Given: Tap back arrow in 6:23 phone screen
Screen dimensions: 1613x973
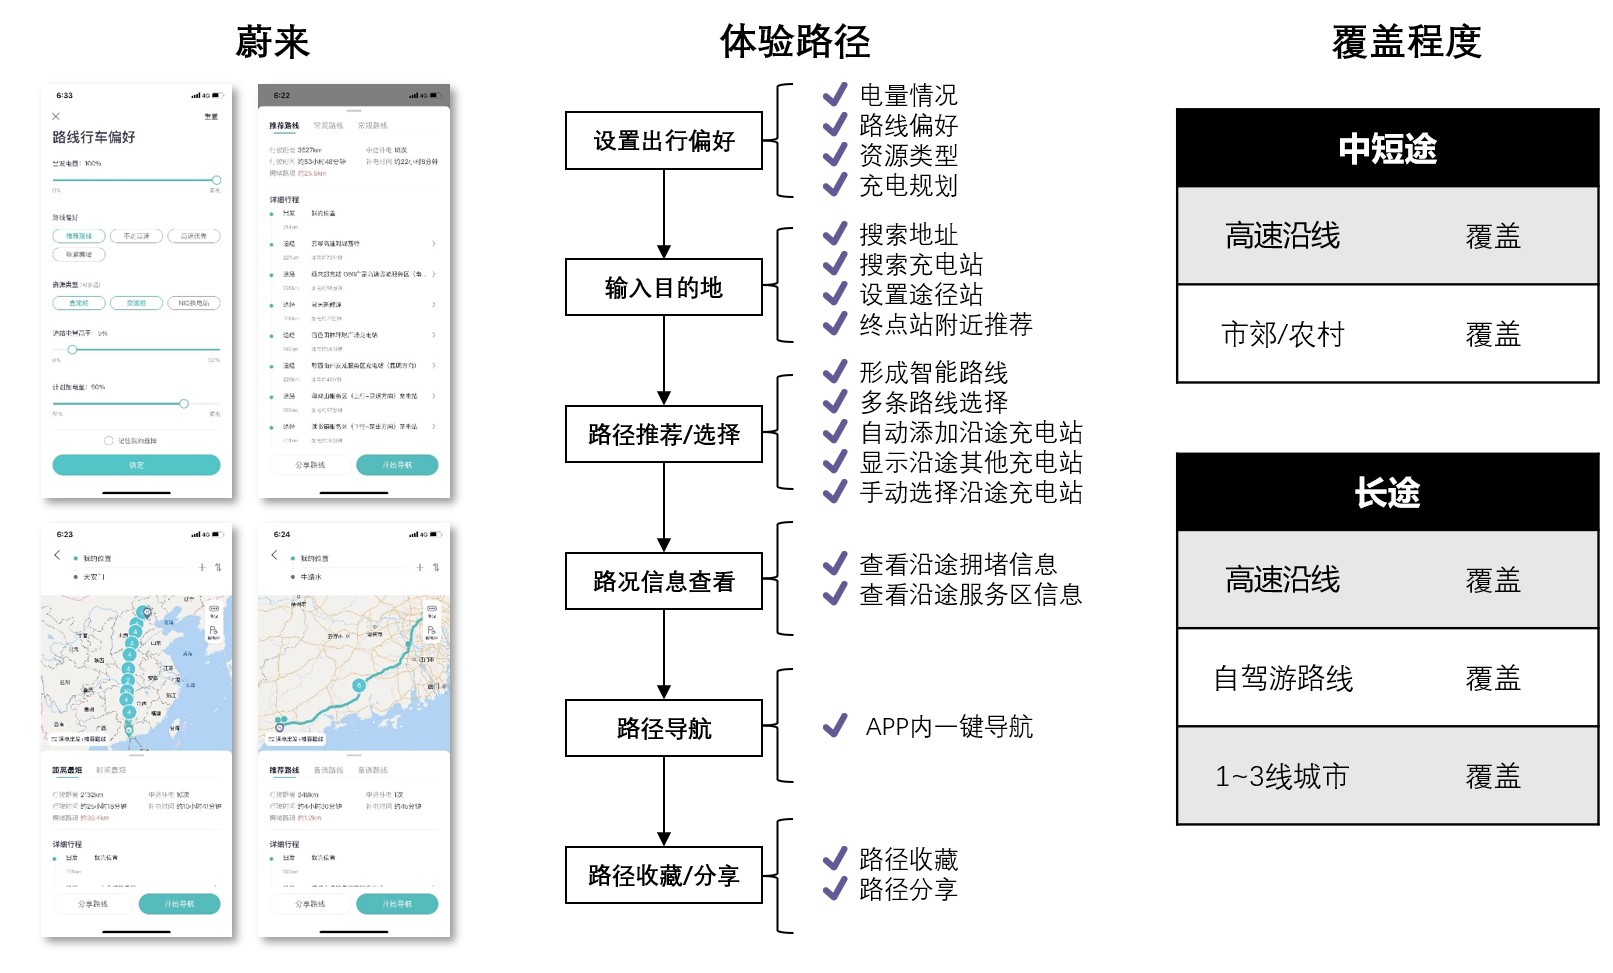Looking at the screenshot, I should (57, 555).
